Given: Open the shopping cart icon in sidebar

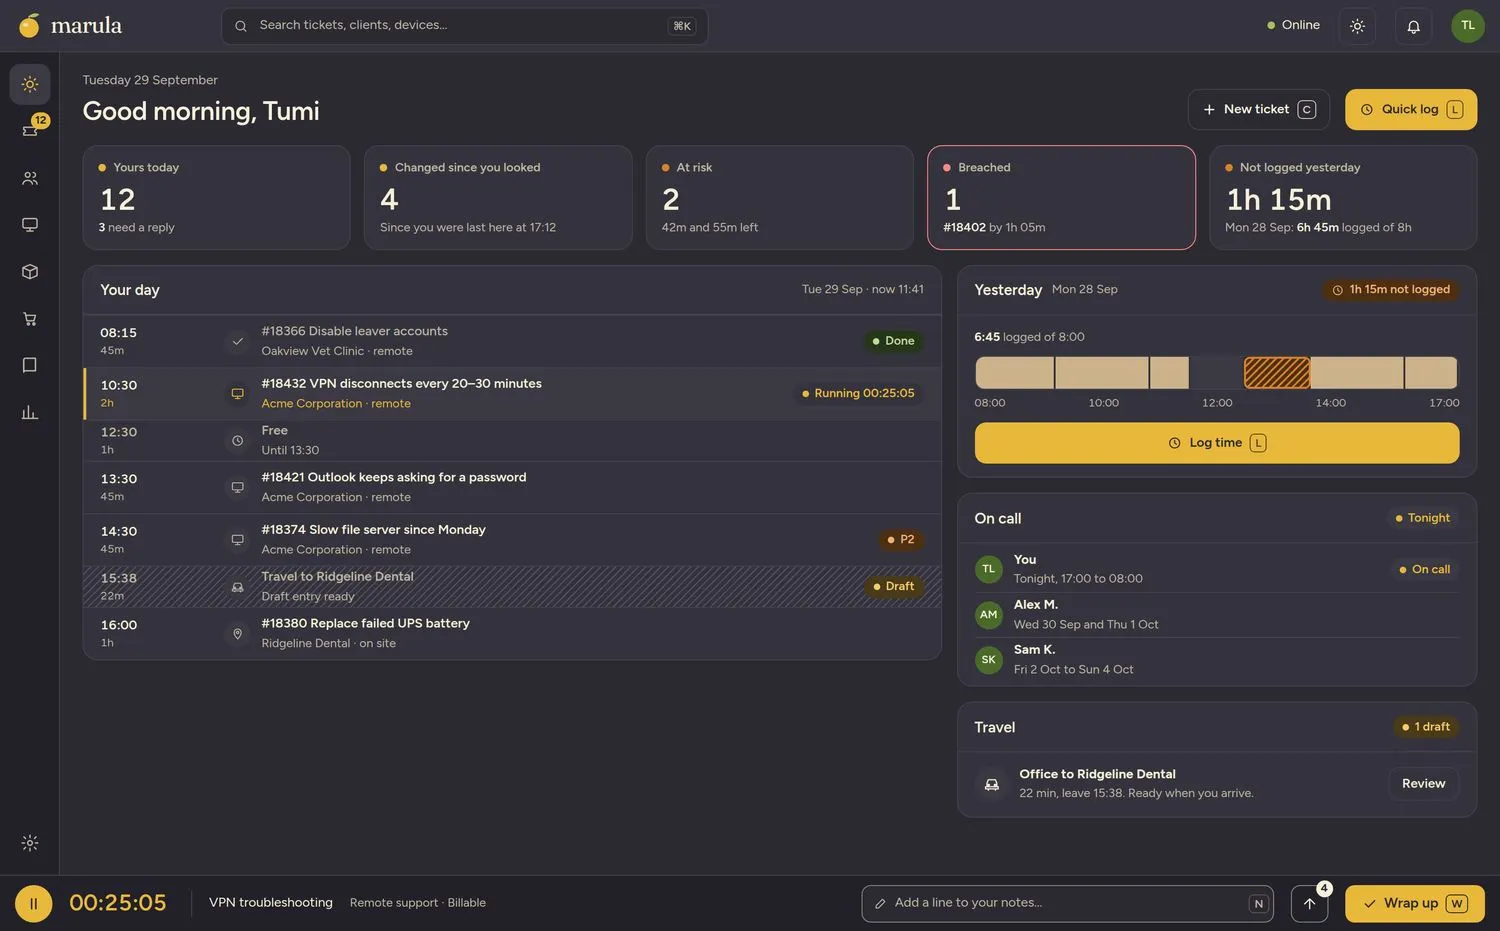Looking at the screenshot, I should tap(30, 319).
